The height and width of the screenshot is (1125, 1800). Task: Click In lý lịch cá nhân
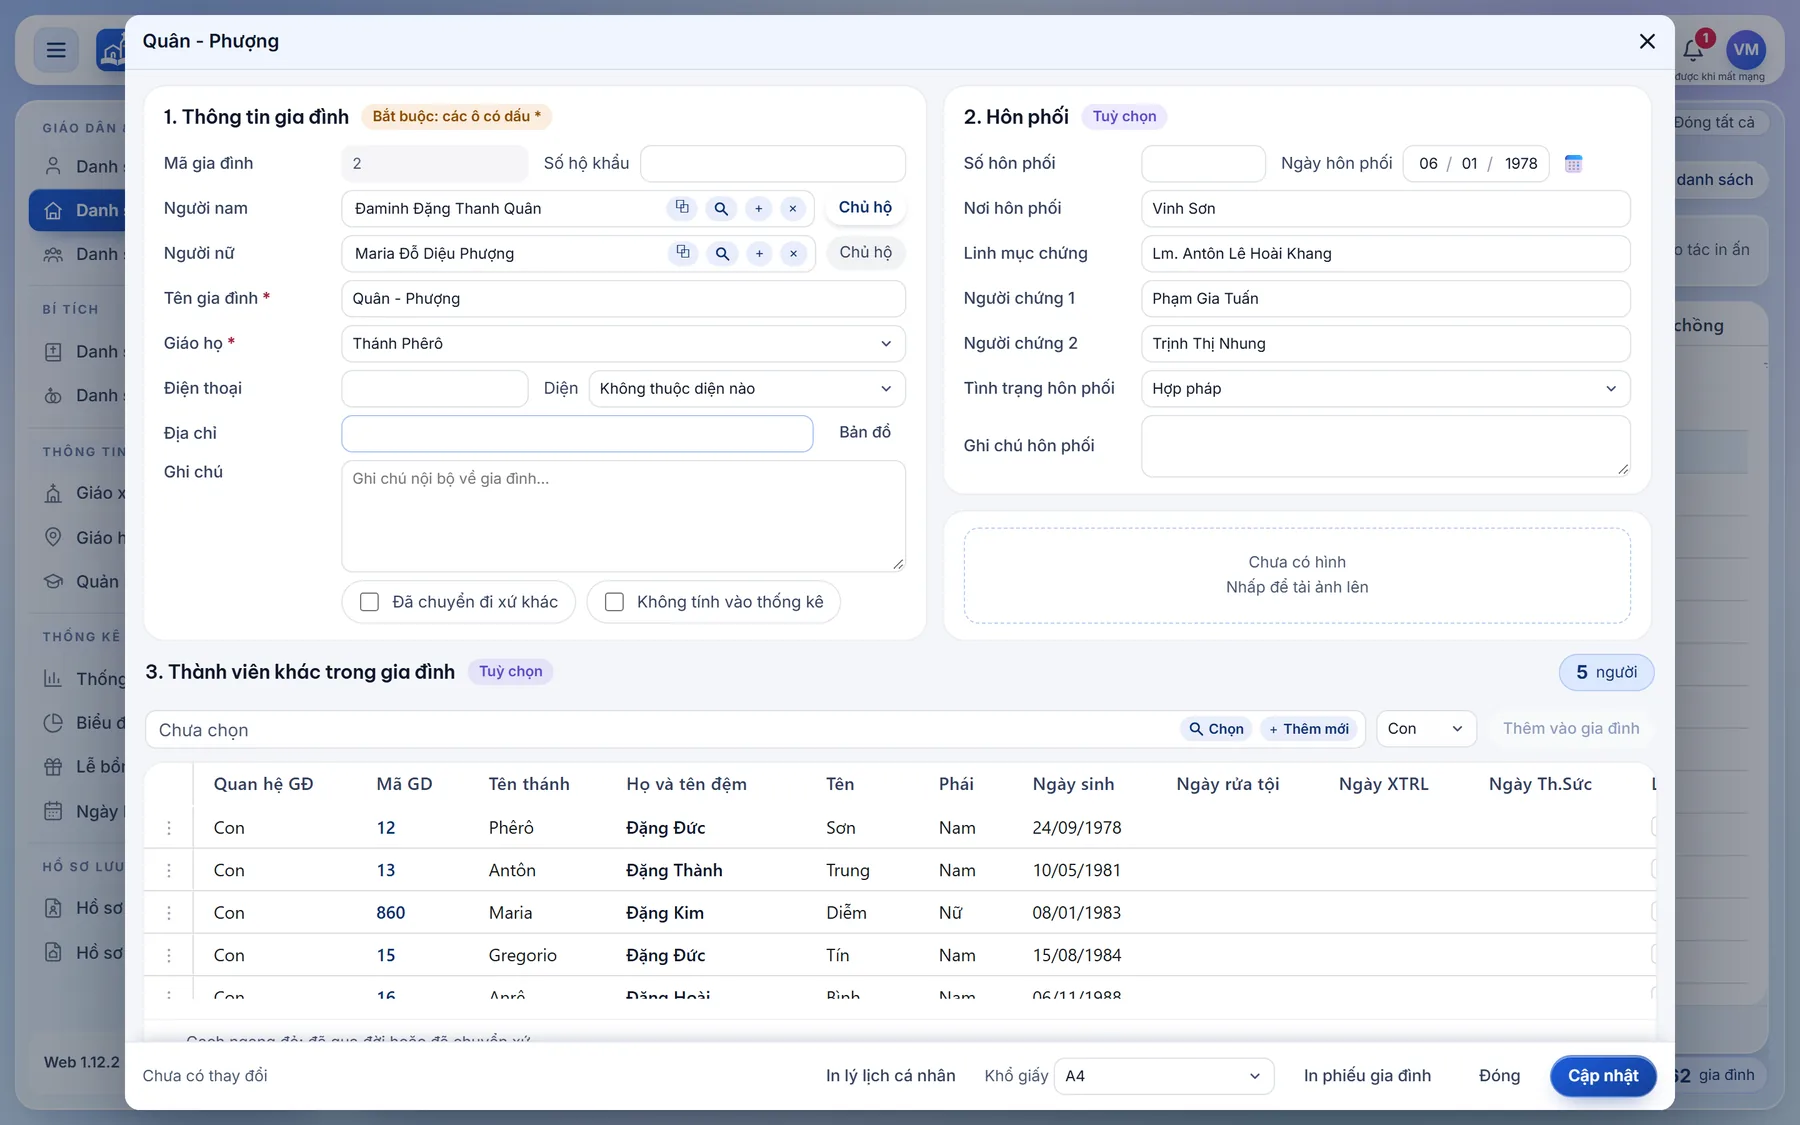[x=890, y=1076]
